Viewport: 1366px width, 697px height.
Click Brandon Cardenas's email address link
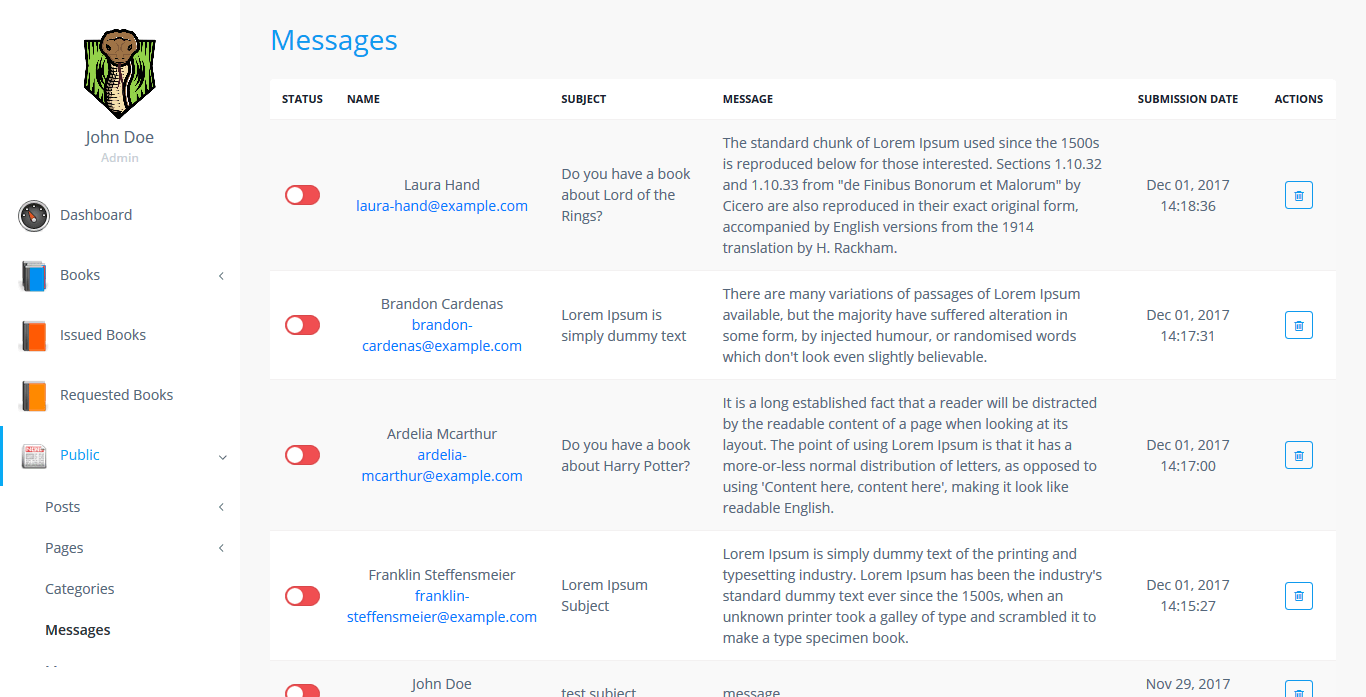(x=442, y=336)
